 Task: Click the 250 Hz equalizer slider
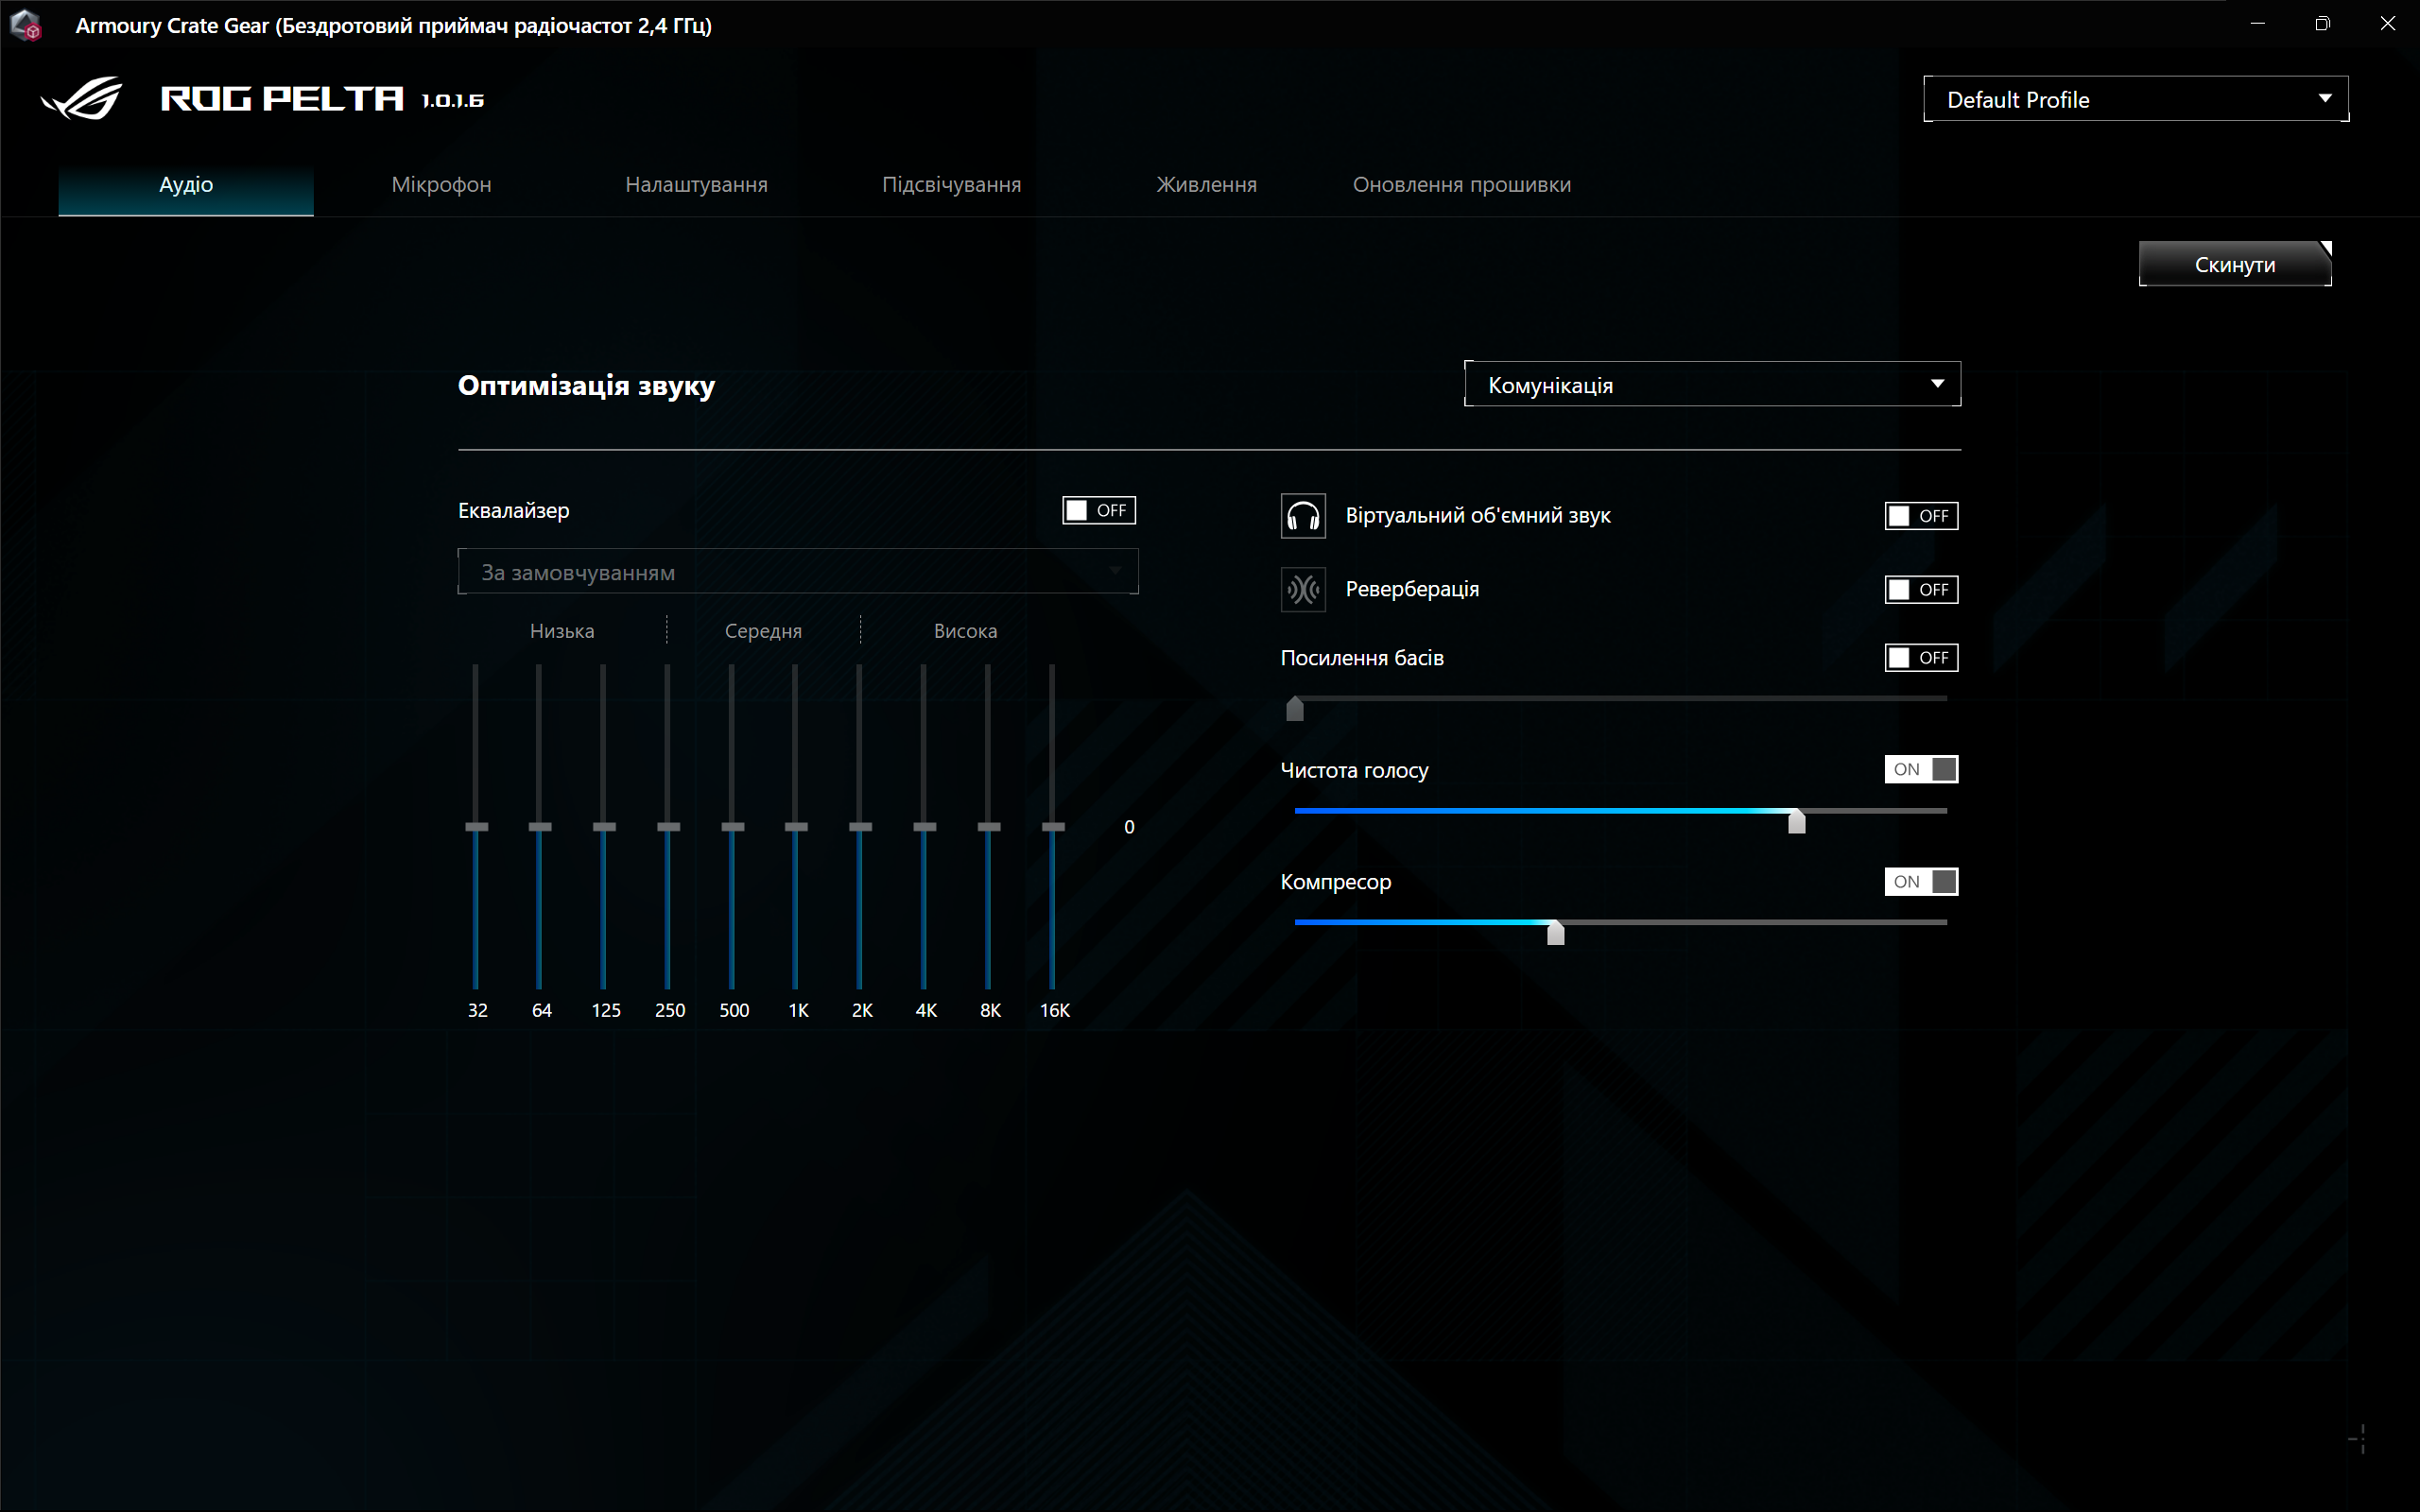click(668, 827)
